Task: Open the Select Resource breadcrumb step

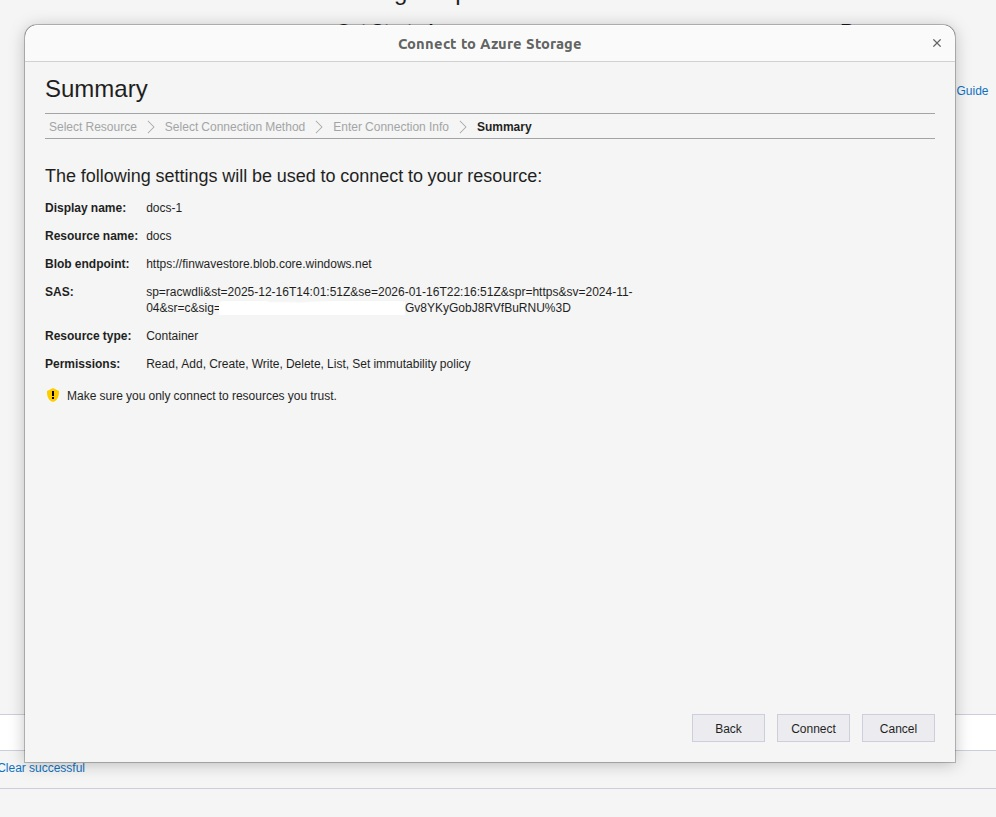Action: [93, 126]
